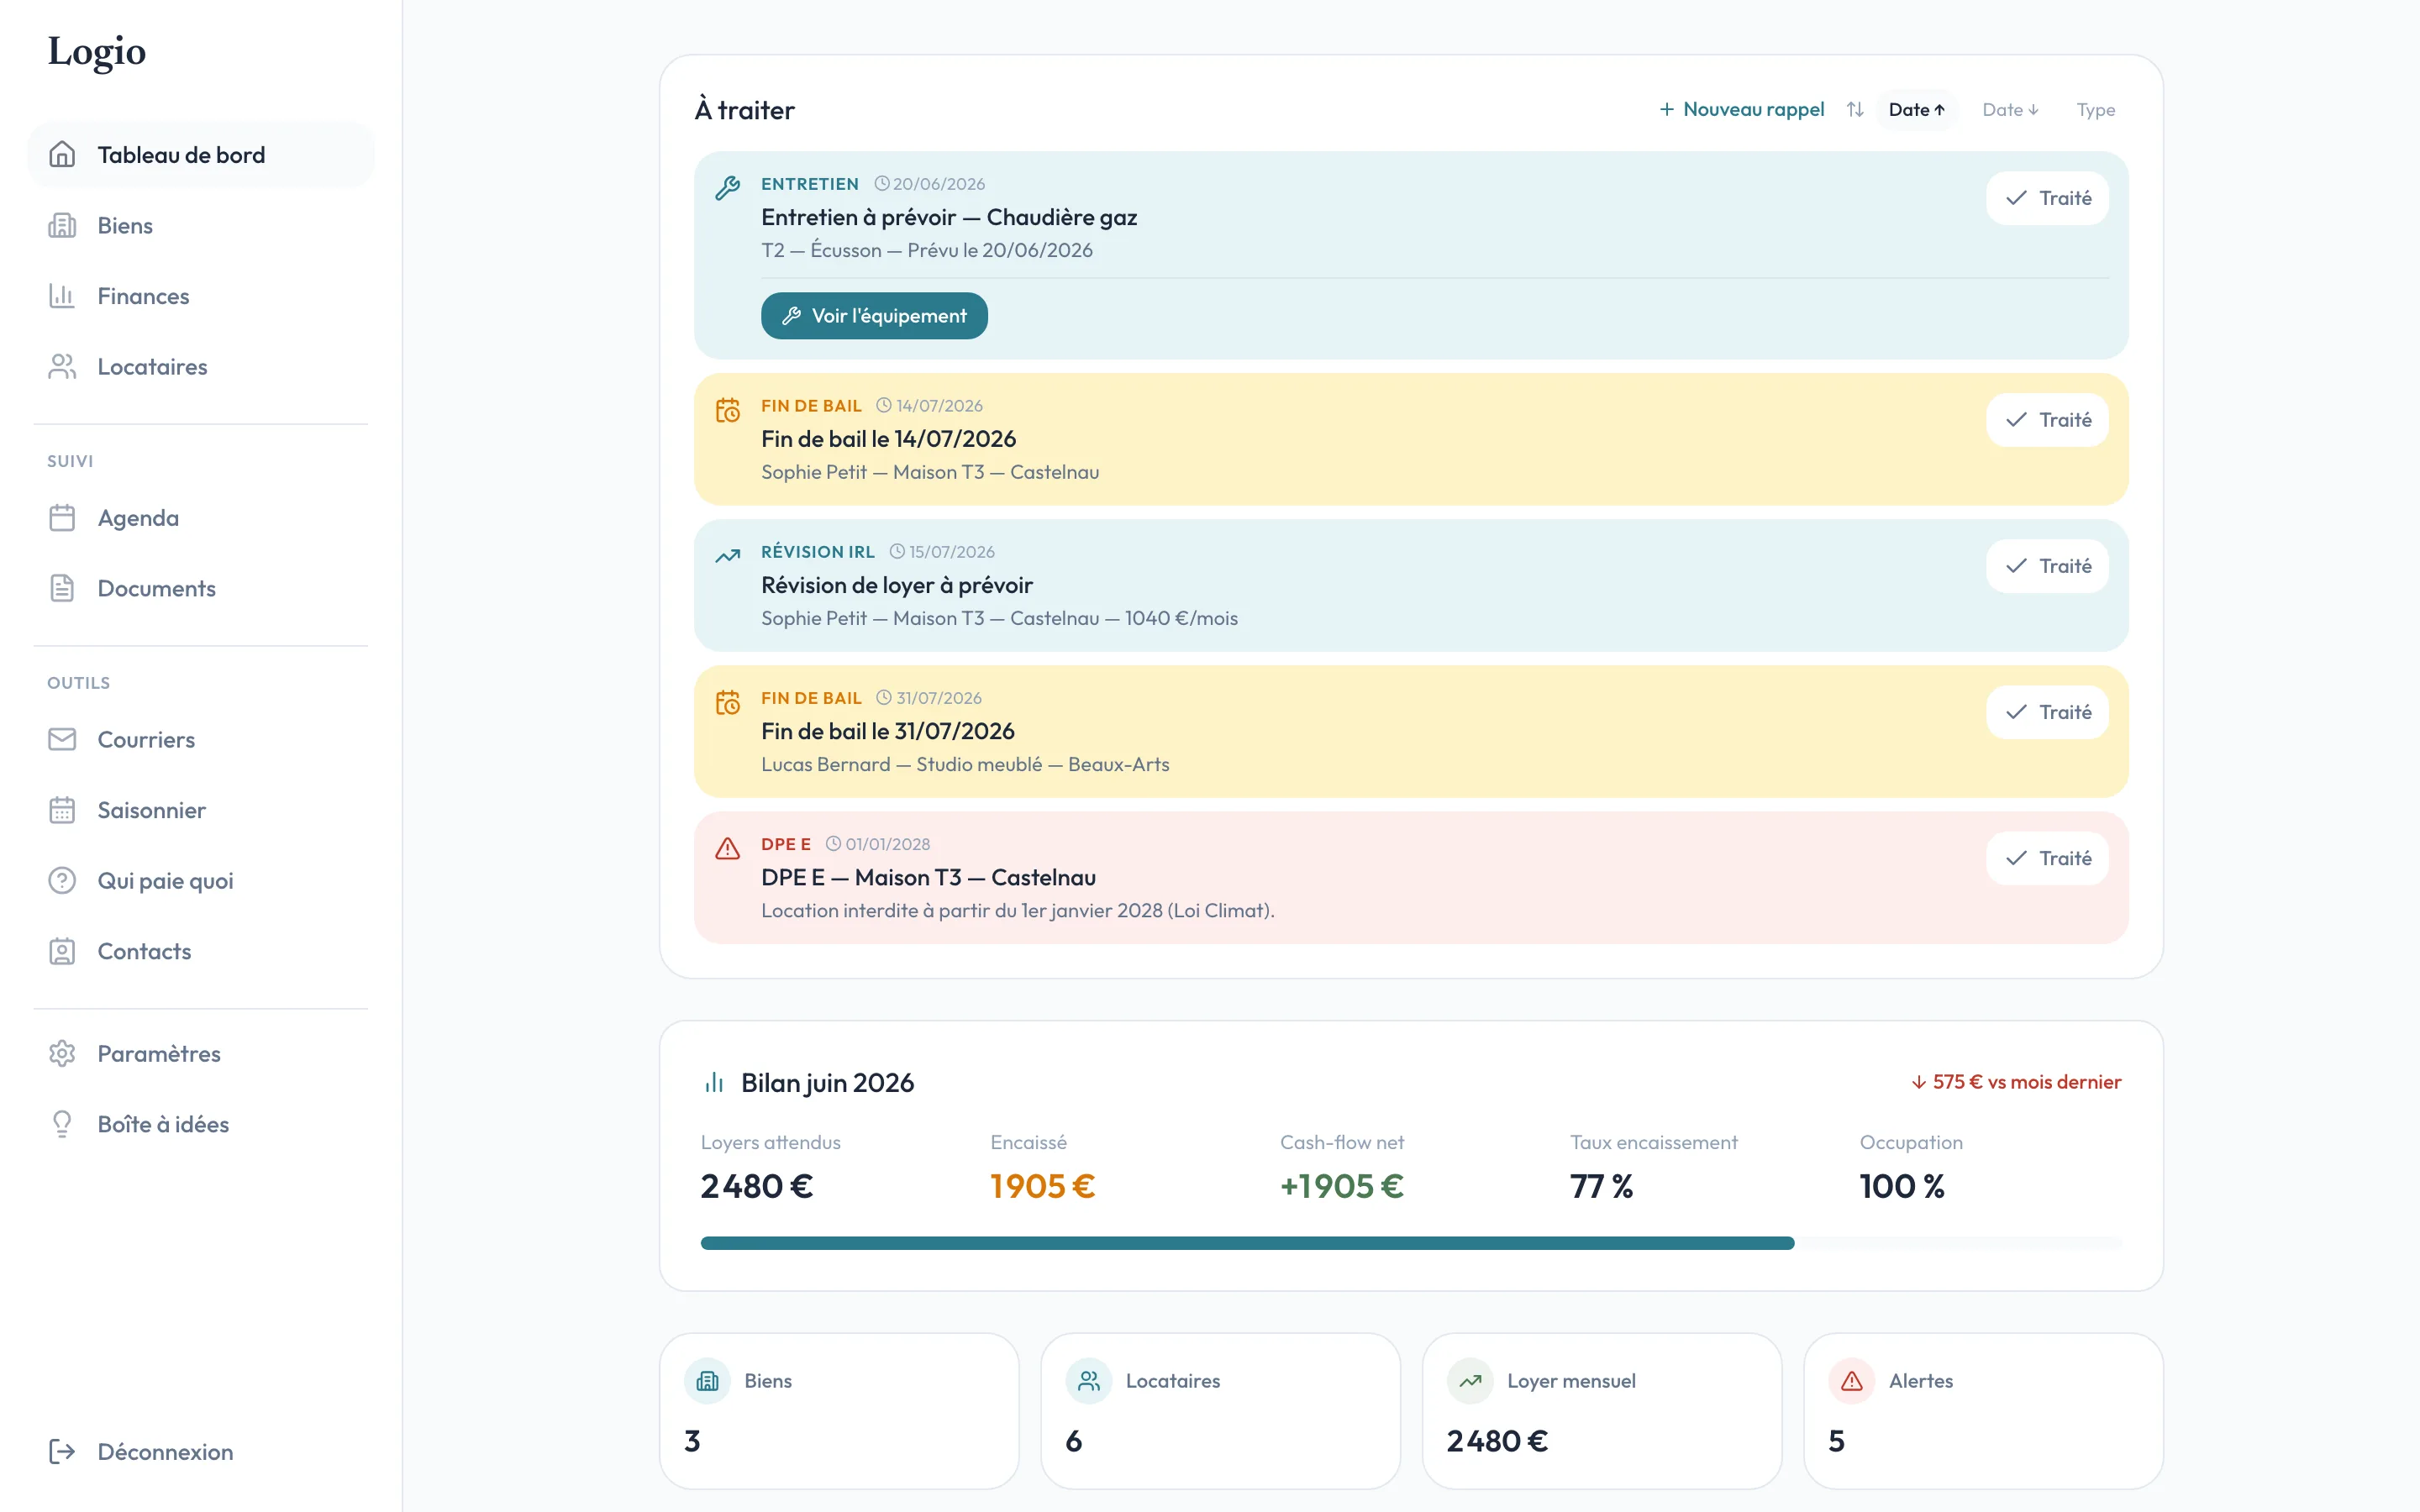The width and height of the screenshot is (2420, 1512).
Task: Mark the Chaudière gaz entretien as Traité
Action: coord(2047,198)
